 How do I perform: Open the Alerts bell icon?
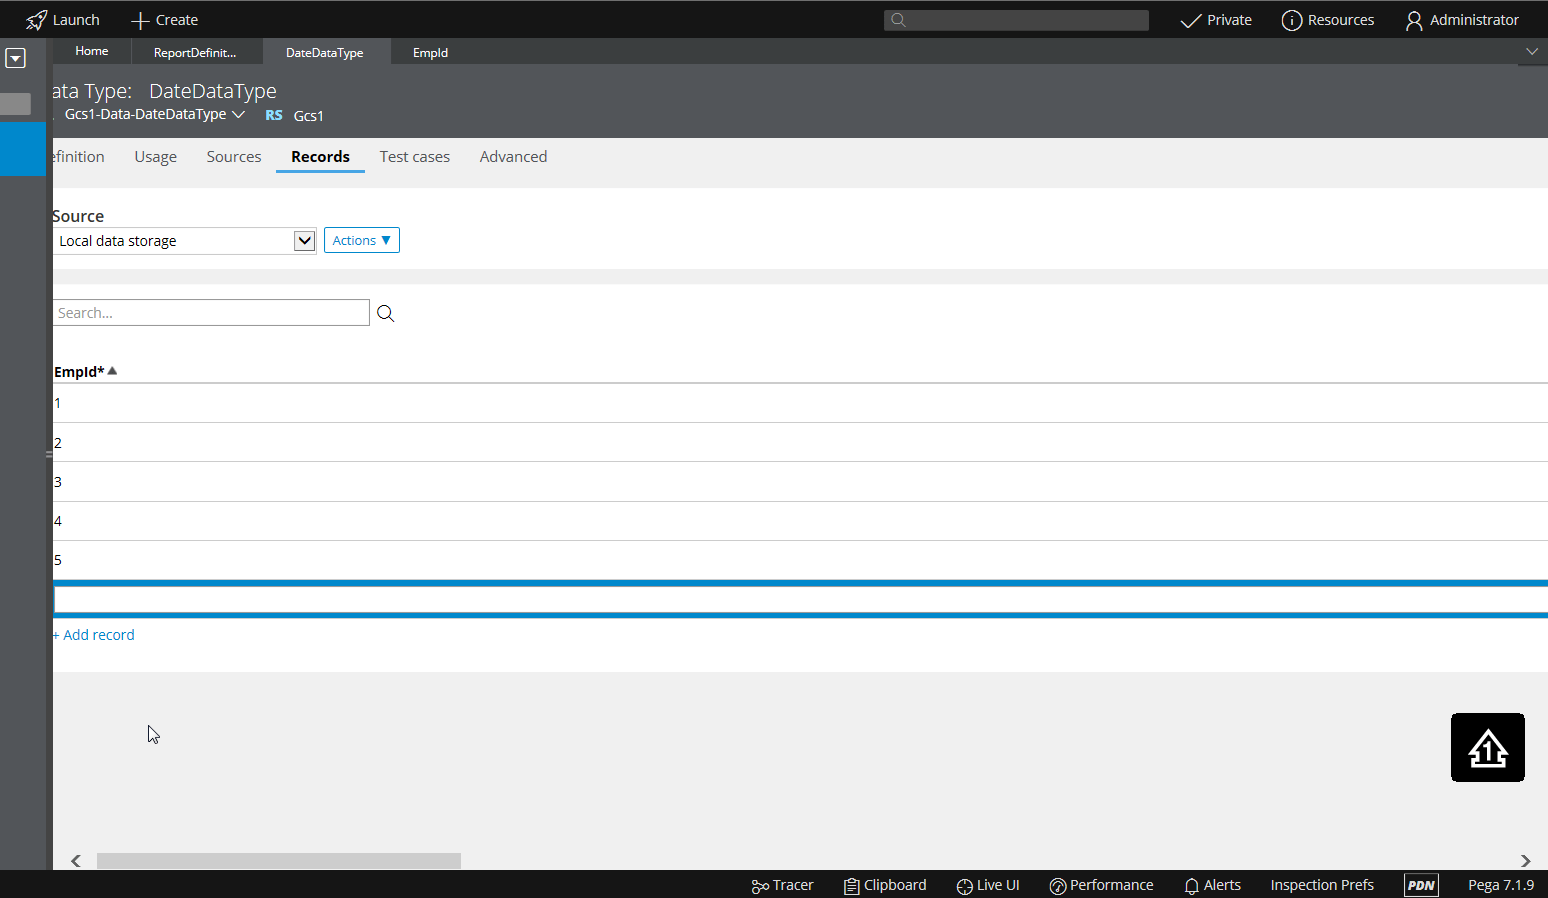pos(1191,886)
